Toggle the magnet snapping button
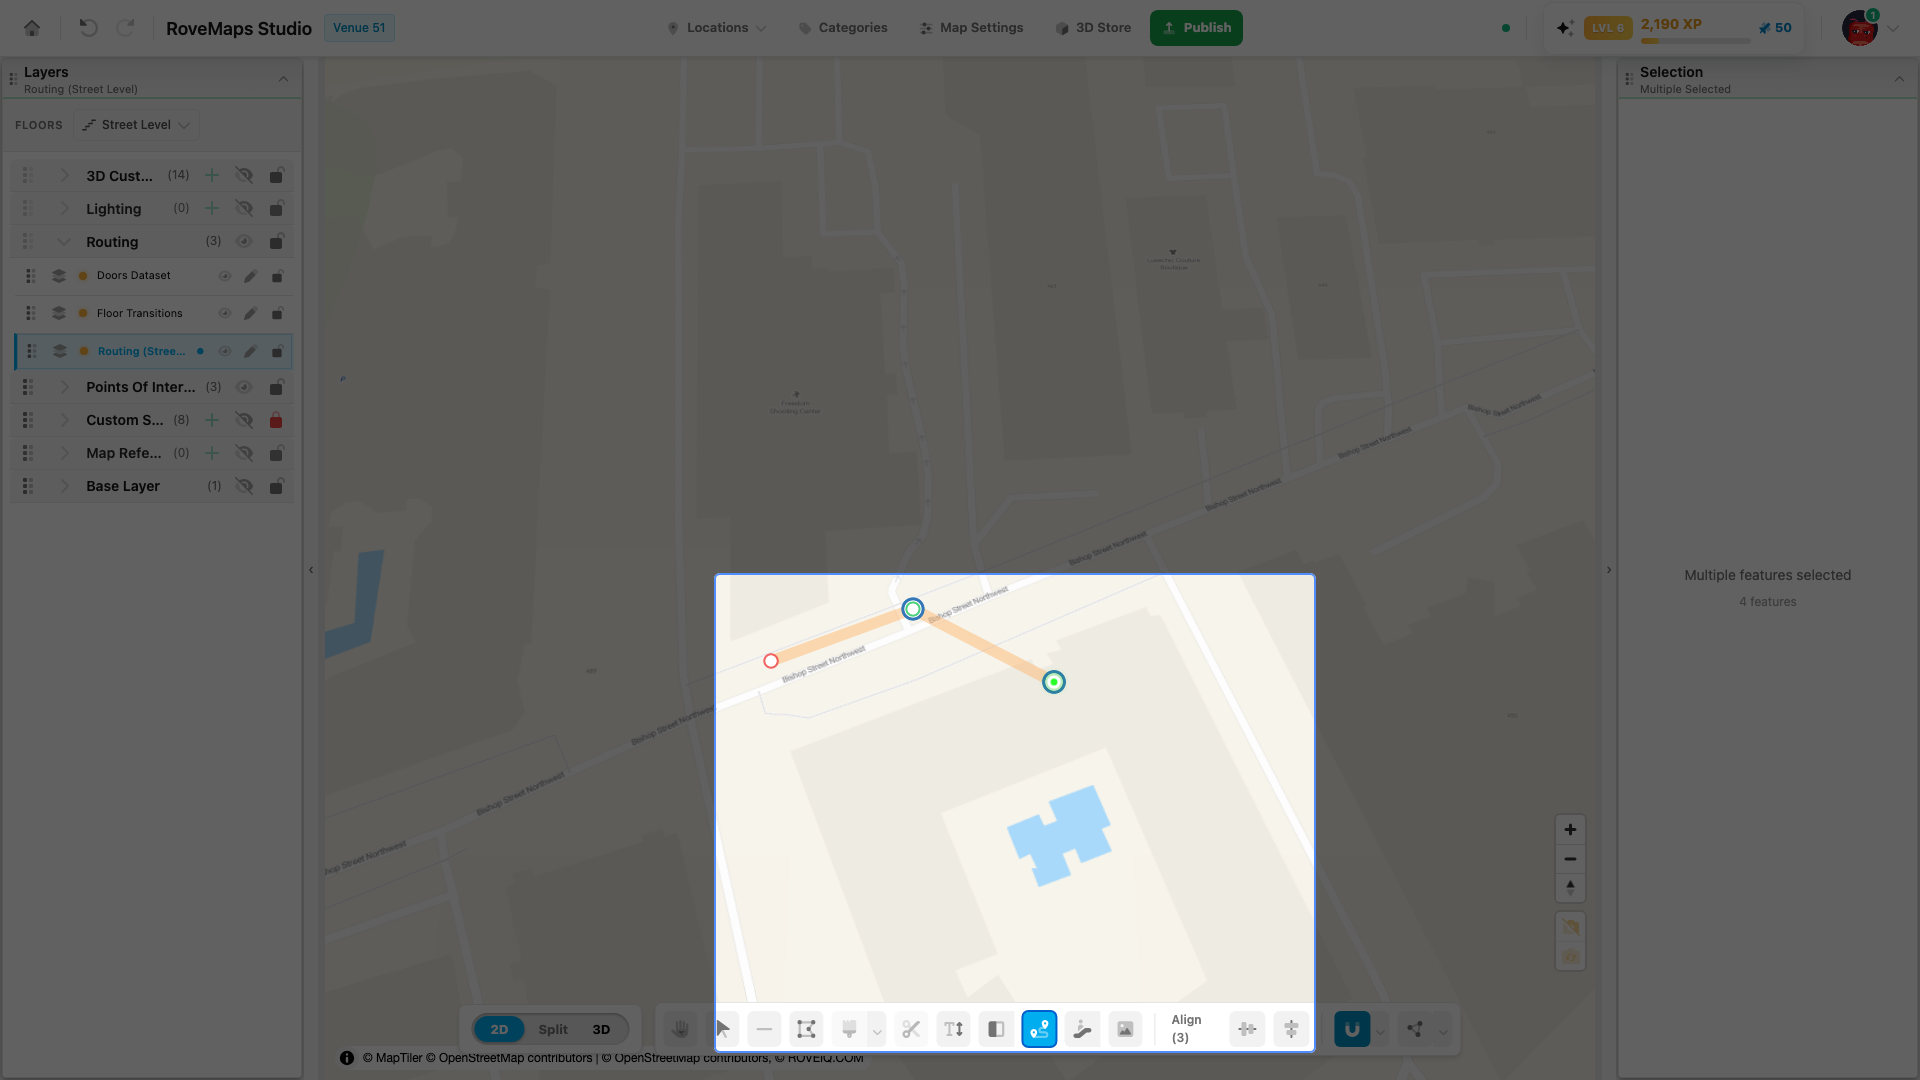The width and height of the screenshot is (1920, 1080). (x=1352, y=1029)
